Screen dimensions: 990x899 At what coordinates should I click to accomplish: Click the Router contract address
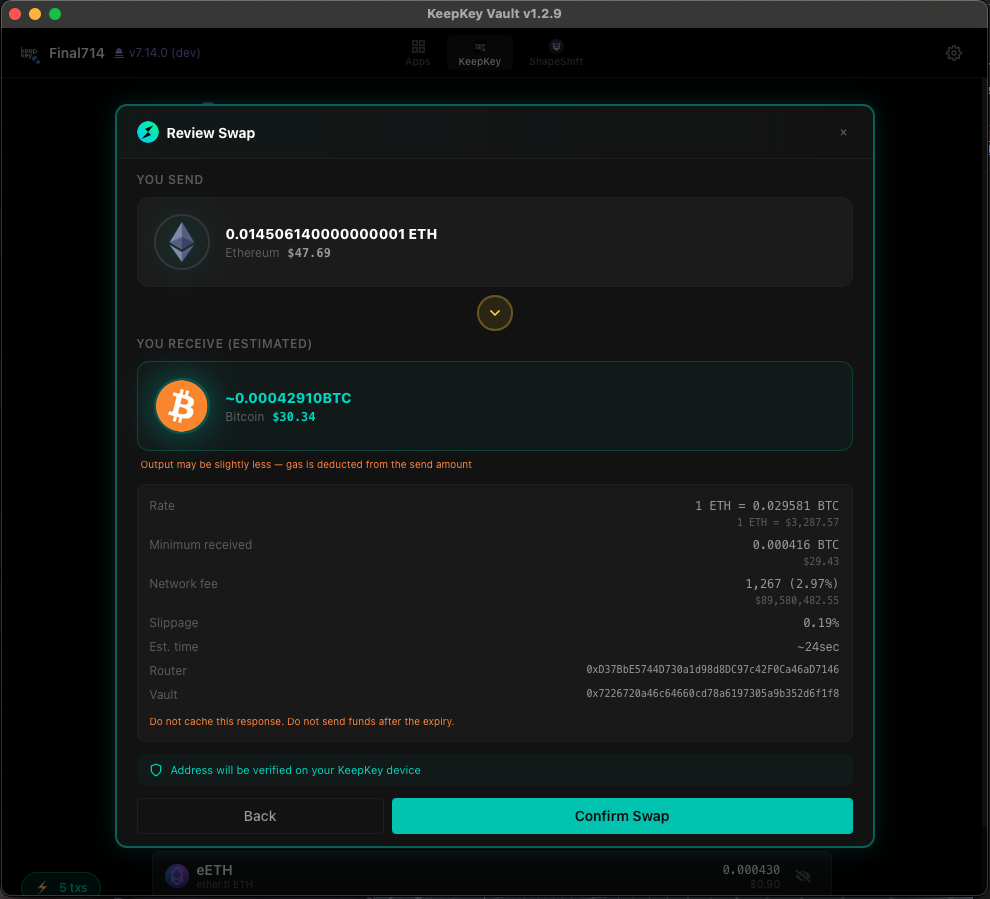click(x=712, y=669)
